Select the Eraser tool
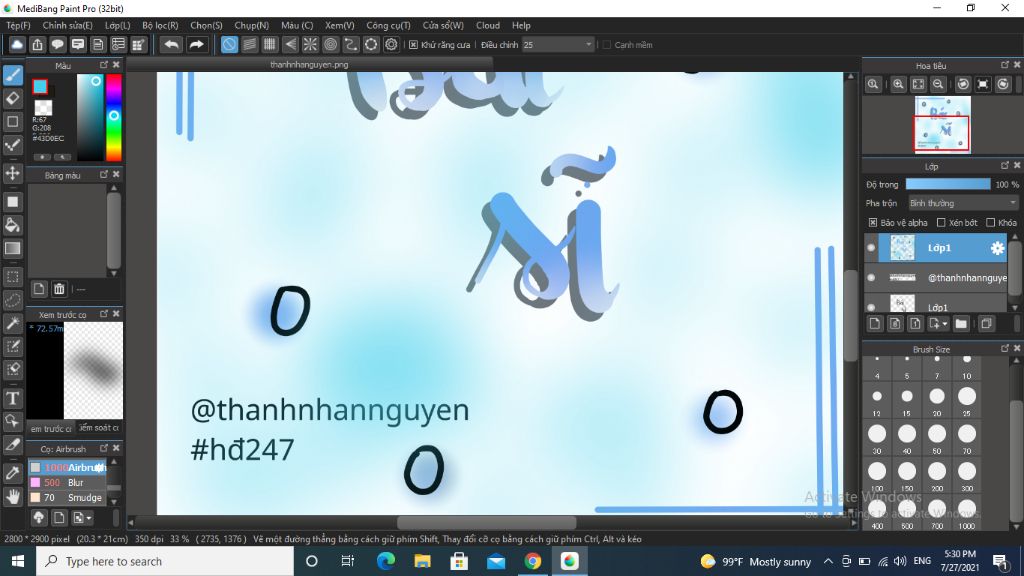Image resolution: width=1024 pixels, height=576 pixels. (12, 99)
